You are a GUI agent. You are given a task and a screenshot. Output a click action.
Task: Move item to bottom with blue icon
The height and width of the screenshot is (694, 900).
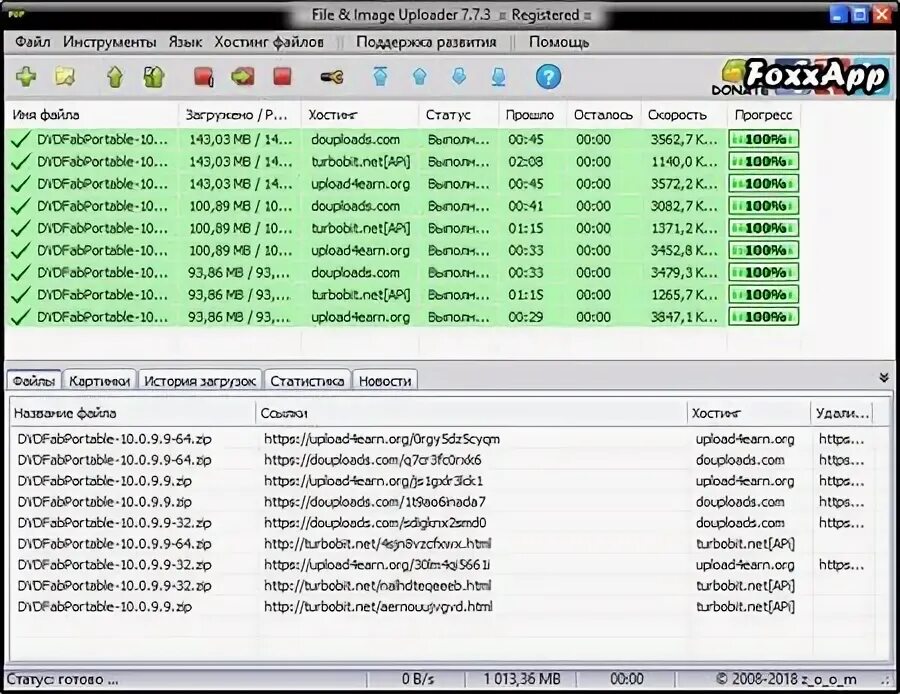[499, 76]
